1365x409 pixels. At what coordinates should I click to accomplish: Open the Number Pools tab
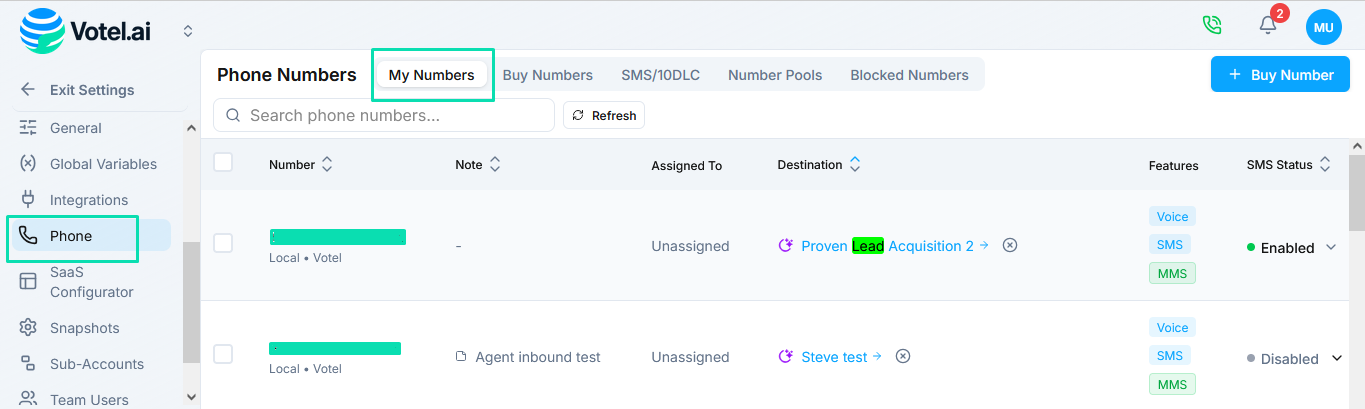point(775,75)
